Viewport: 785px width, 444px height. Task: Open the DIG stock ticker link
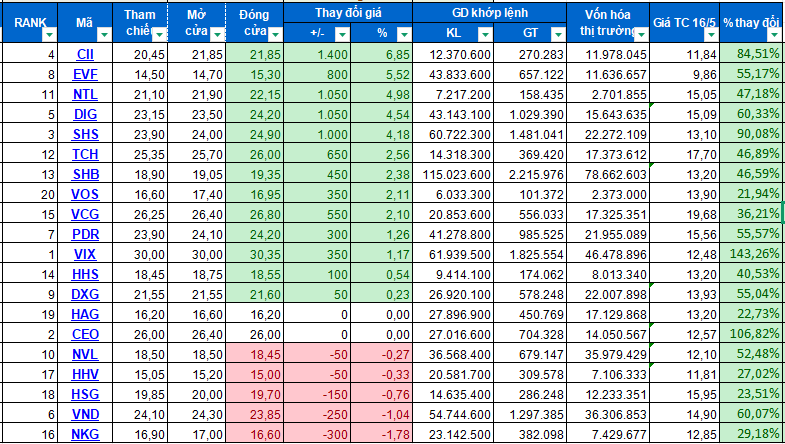pos(85,114)
